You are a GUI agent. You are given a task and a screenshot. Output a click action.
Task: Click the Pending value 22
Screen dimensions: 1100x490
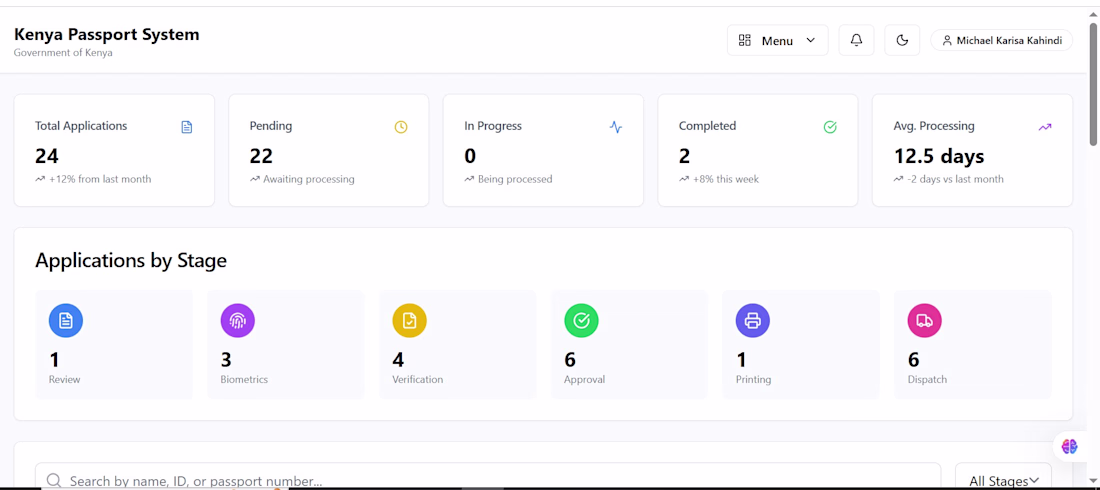(x=261, y=156)
